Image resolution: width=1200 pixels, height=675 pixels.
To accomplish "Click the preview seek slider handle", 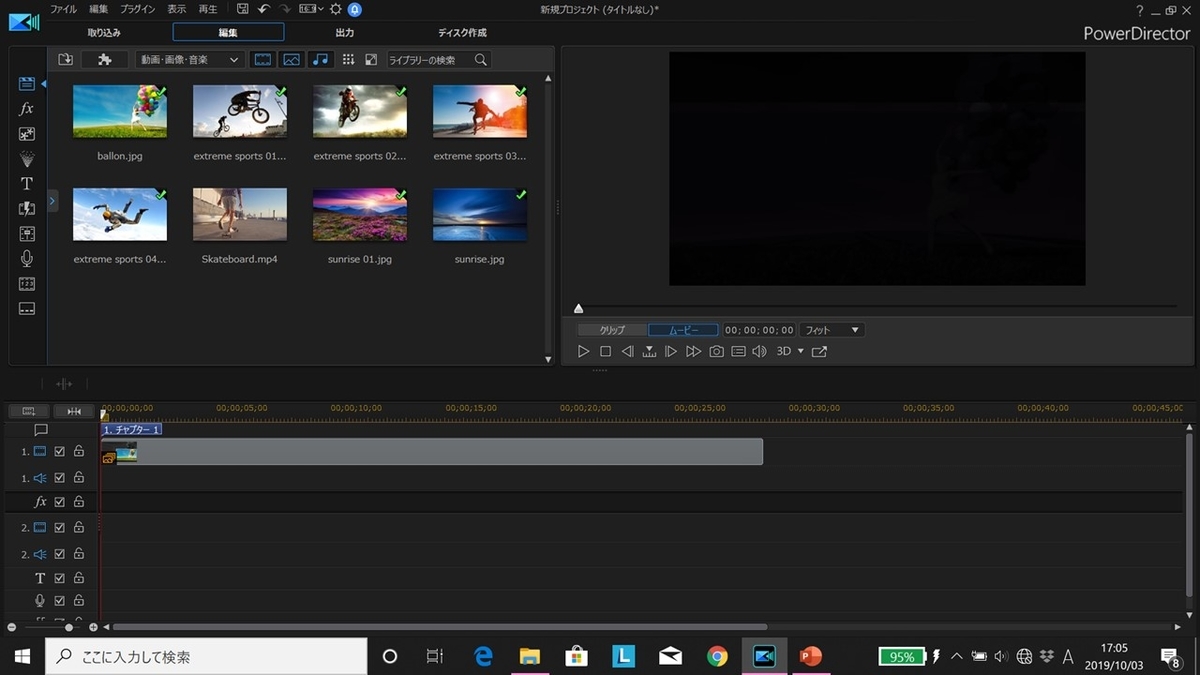I will coord(578,309).
